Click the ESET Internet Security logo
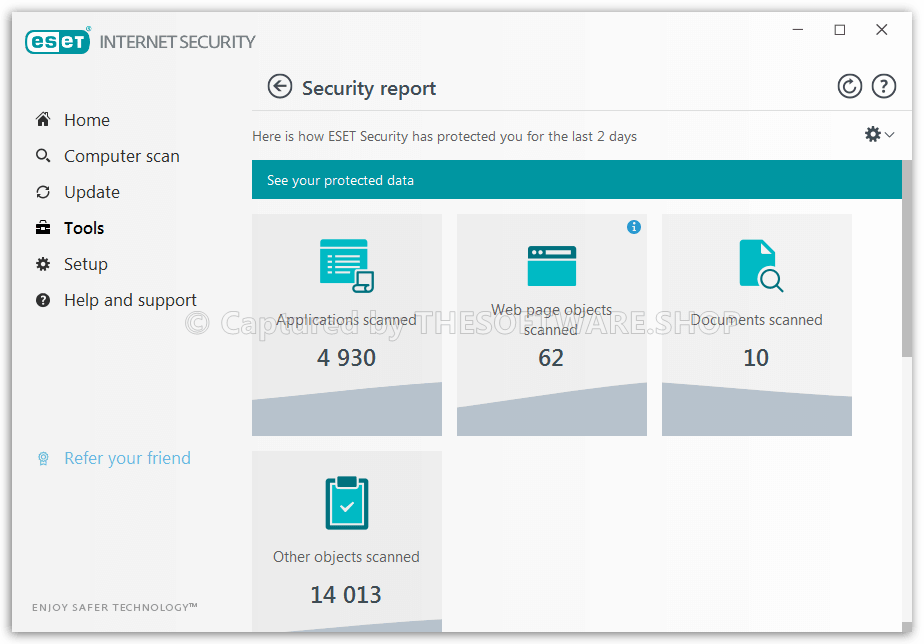The image size is (924, 644). click(141, 41)
